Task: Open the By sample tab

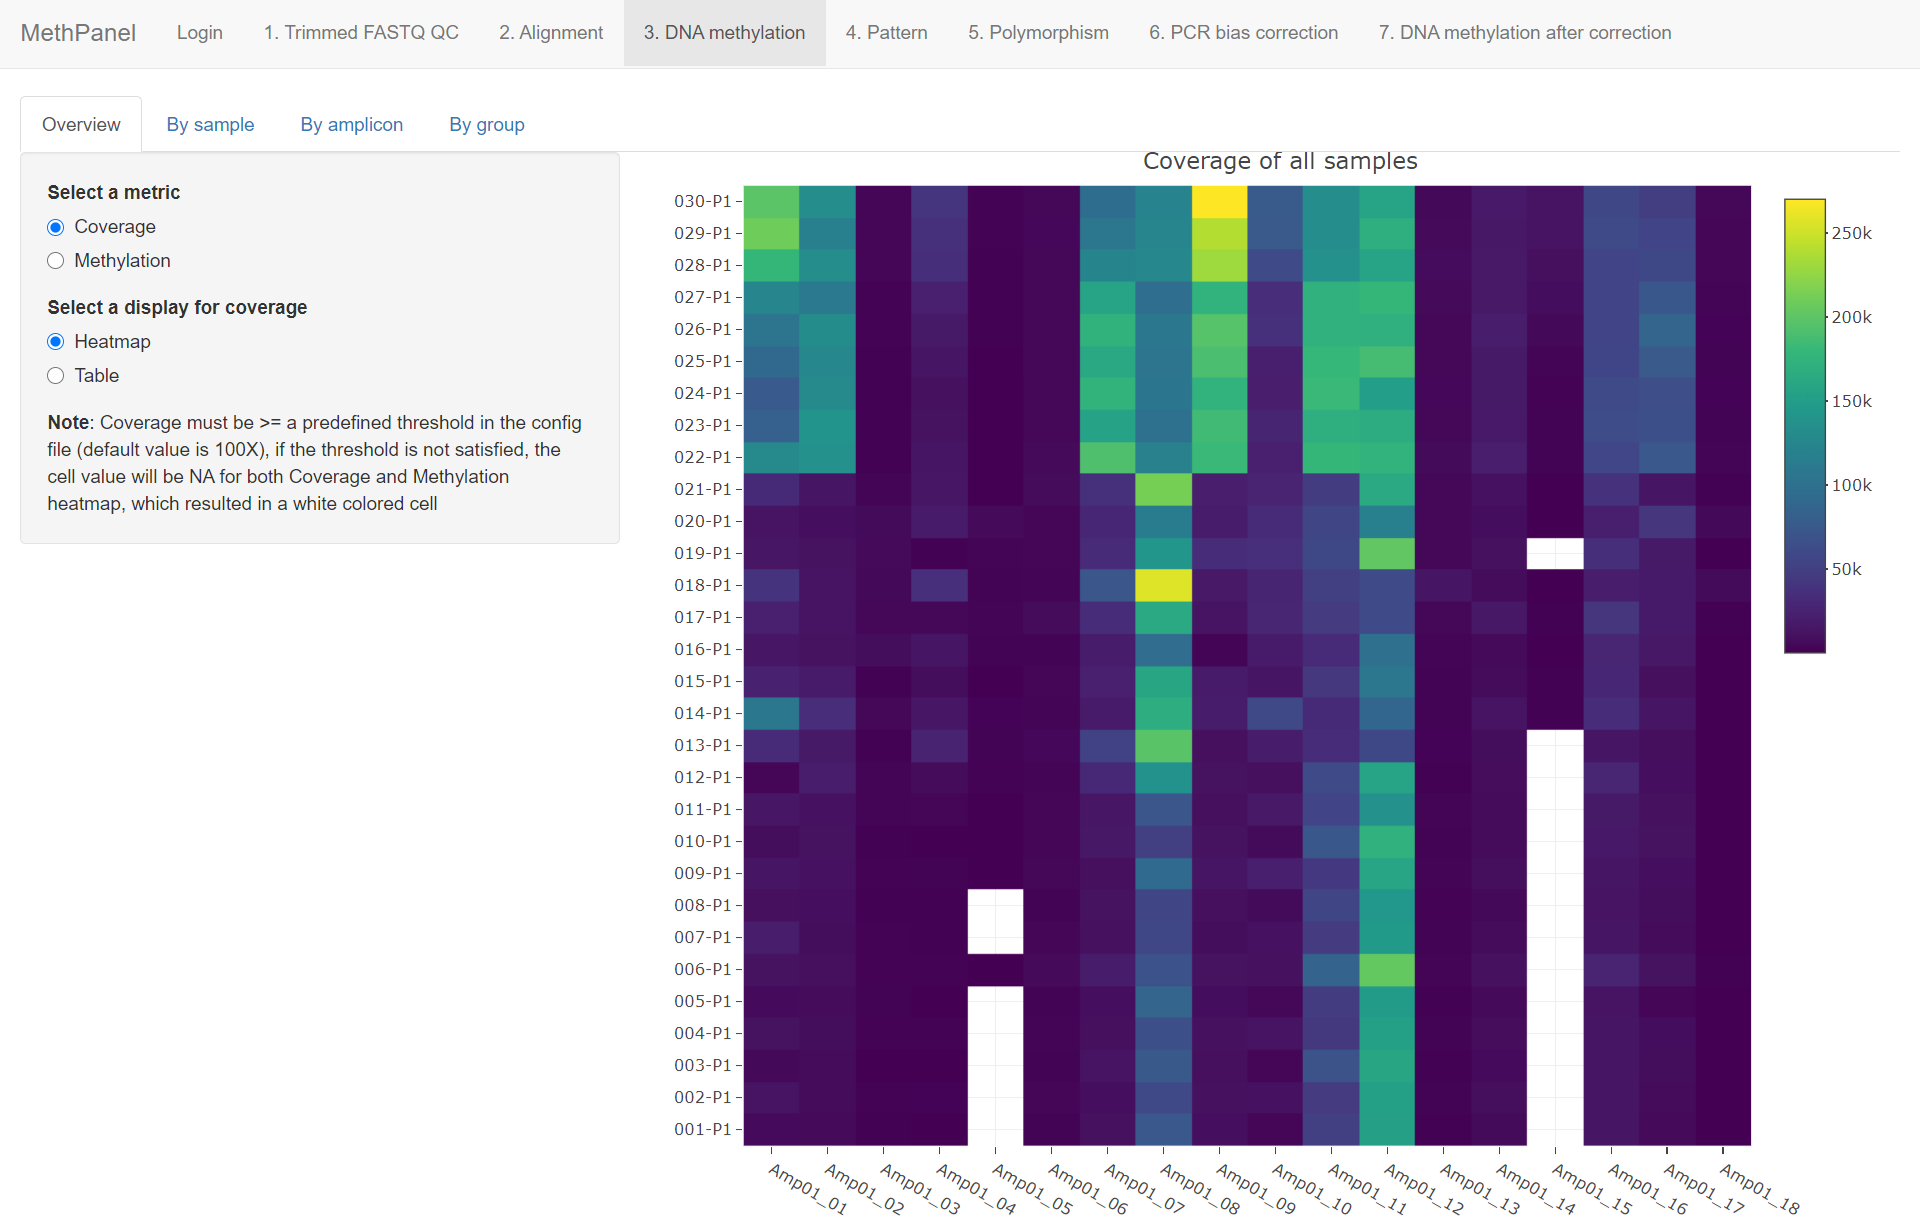Action: click(x=210, y=125)
